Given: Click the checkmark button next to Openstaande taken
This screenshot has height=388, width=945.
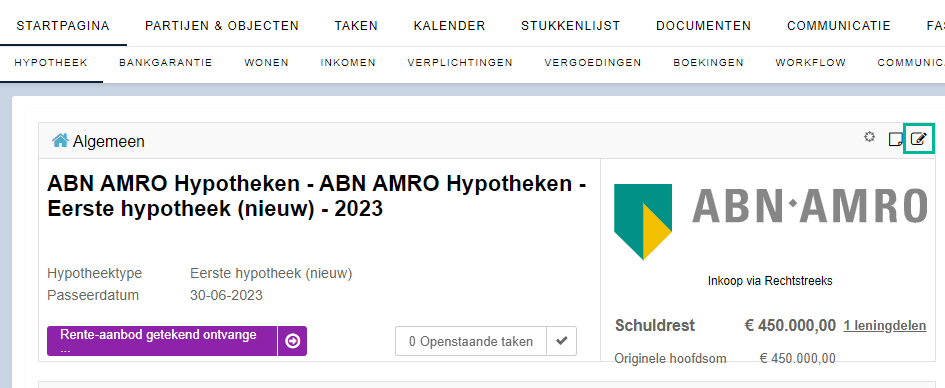Looking at the screenshot, I should tap(562, 341).
